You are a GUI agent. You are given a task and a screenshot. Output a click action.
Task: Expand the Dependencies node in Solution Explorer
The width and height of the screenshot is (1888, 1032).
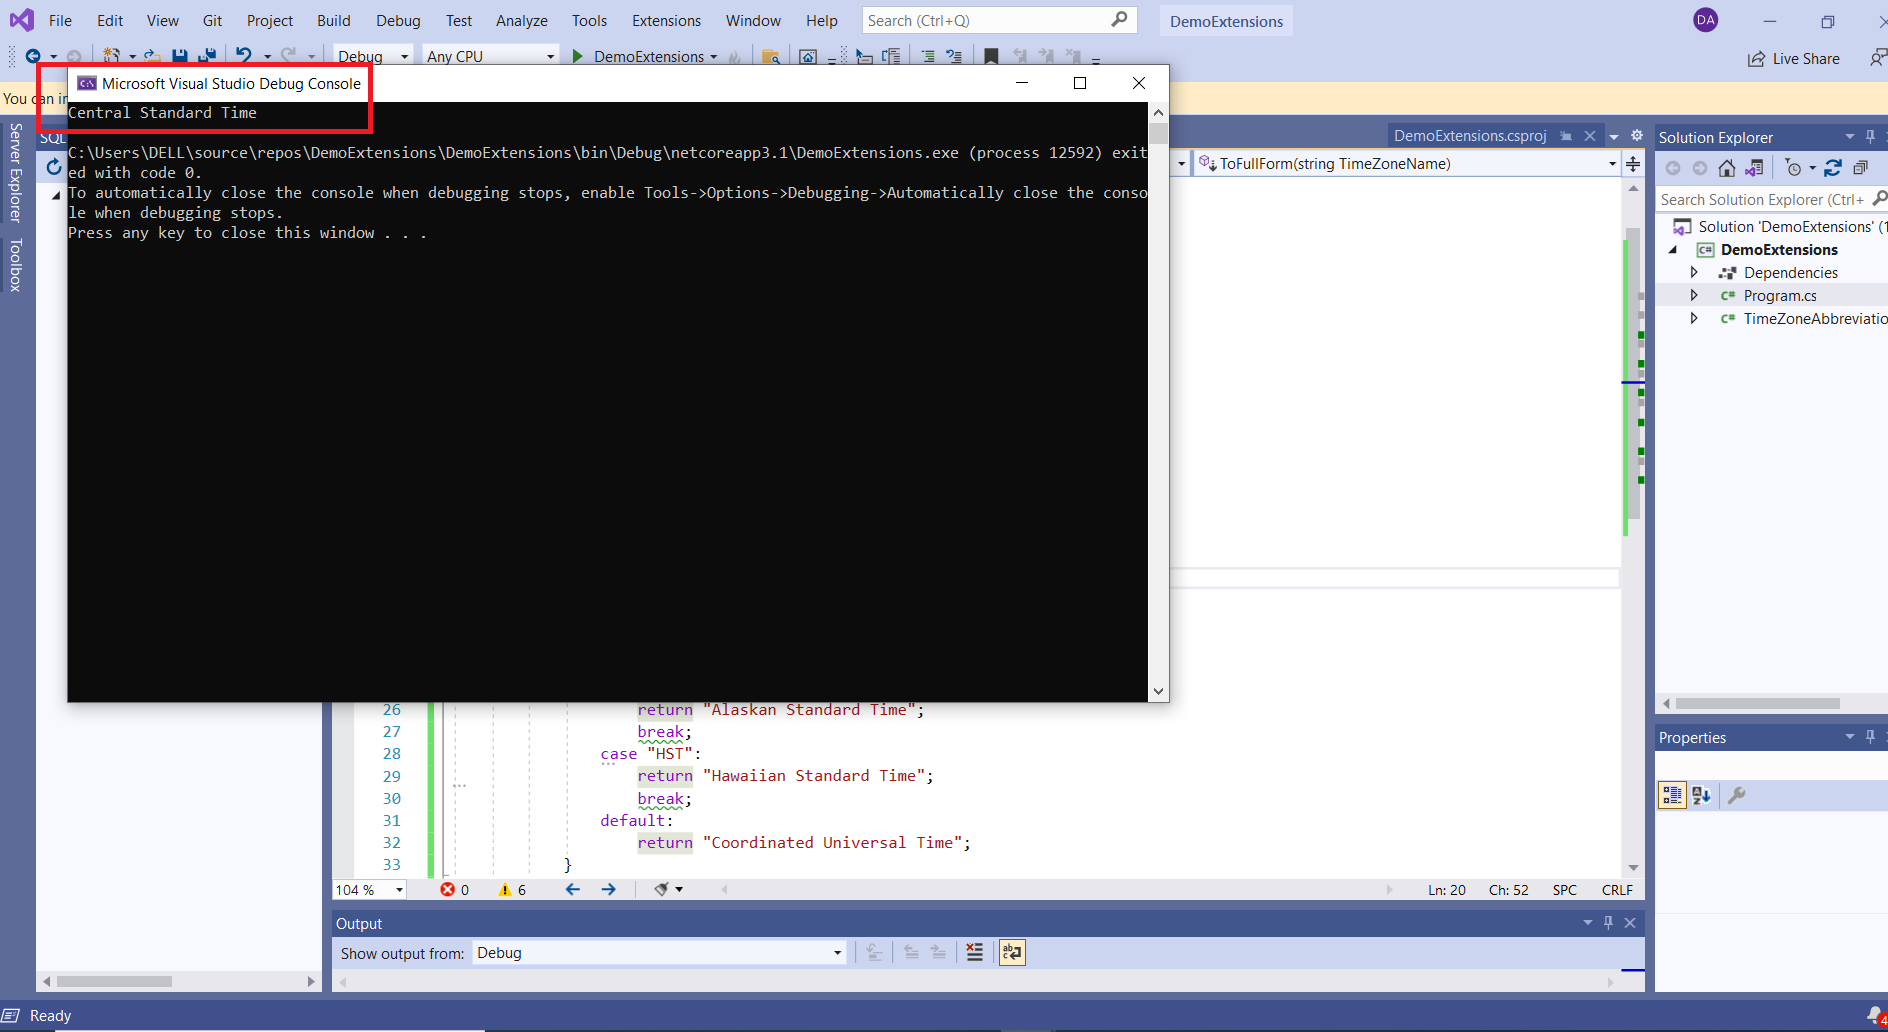1695,272
